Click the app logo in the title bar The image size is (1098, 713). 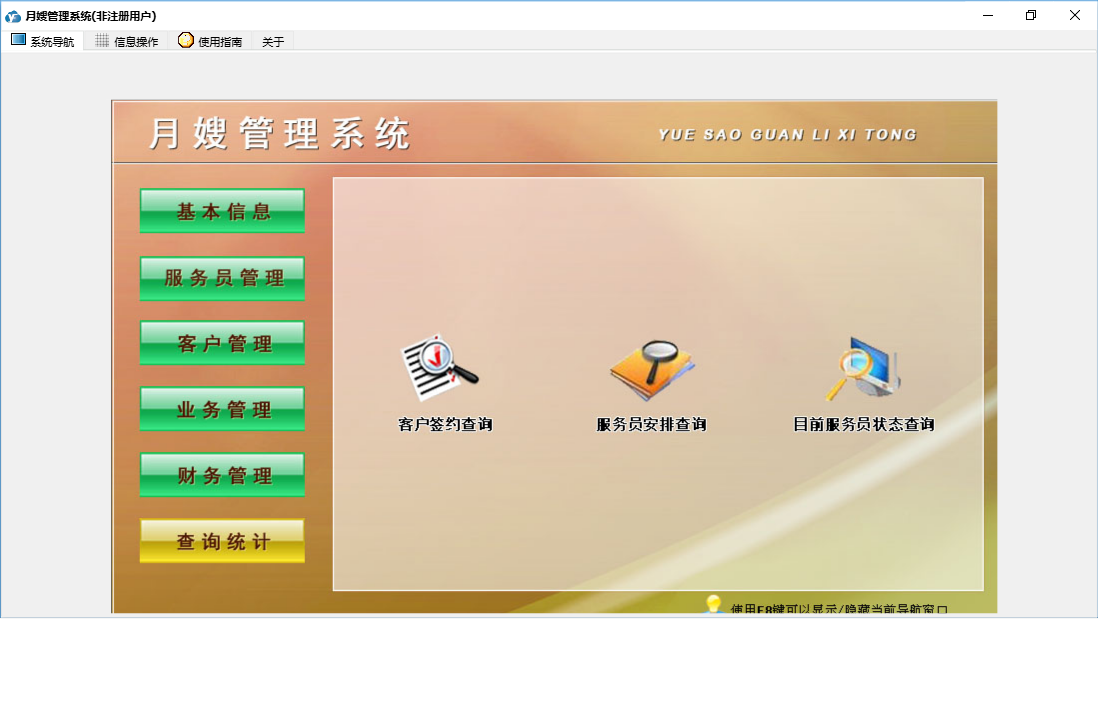coord(13,15)
